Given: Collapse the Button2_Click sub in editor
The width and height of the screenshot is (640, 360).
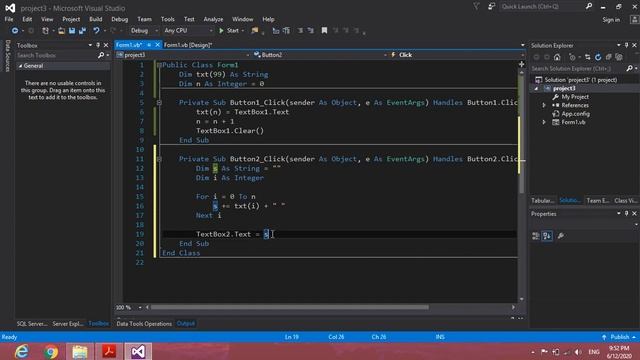Looking at the screenshot, I should [x=159, y=159].
